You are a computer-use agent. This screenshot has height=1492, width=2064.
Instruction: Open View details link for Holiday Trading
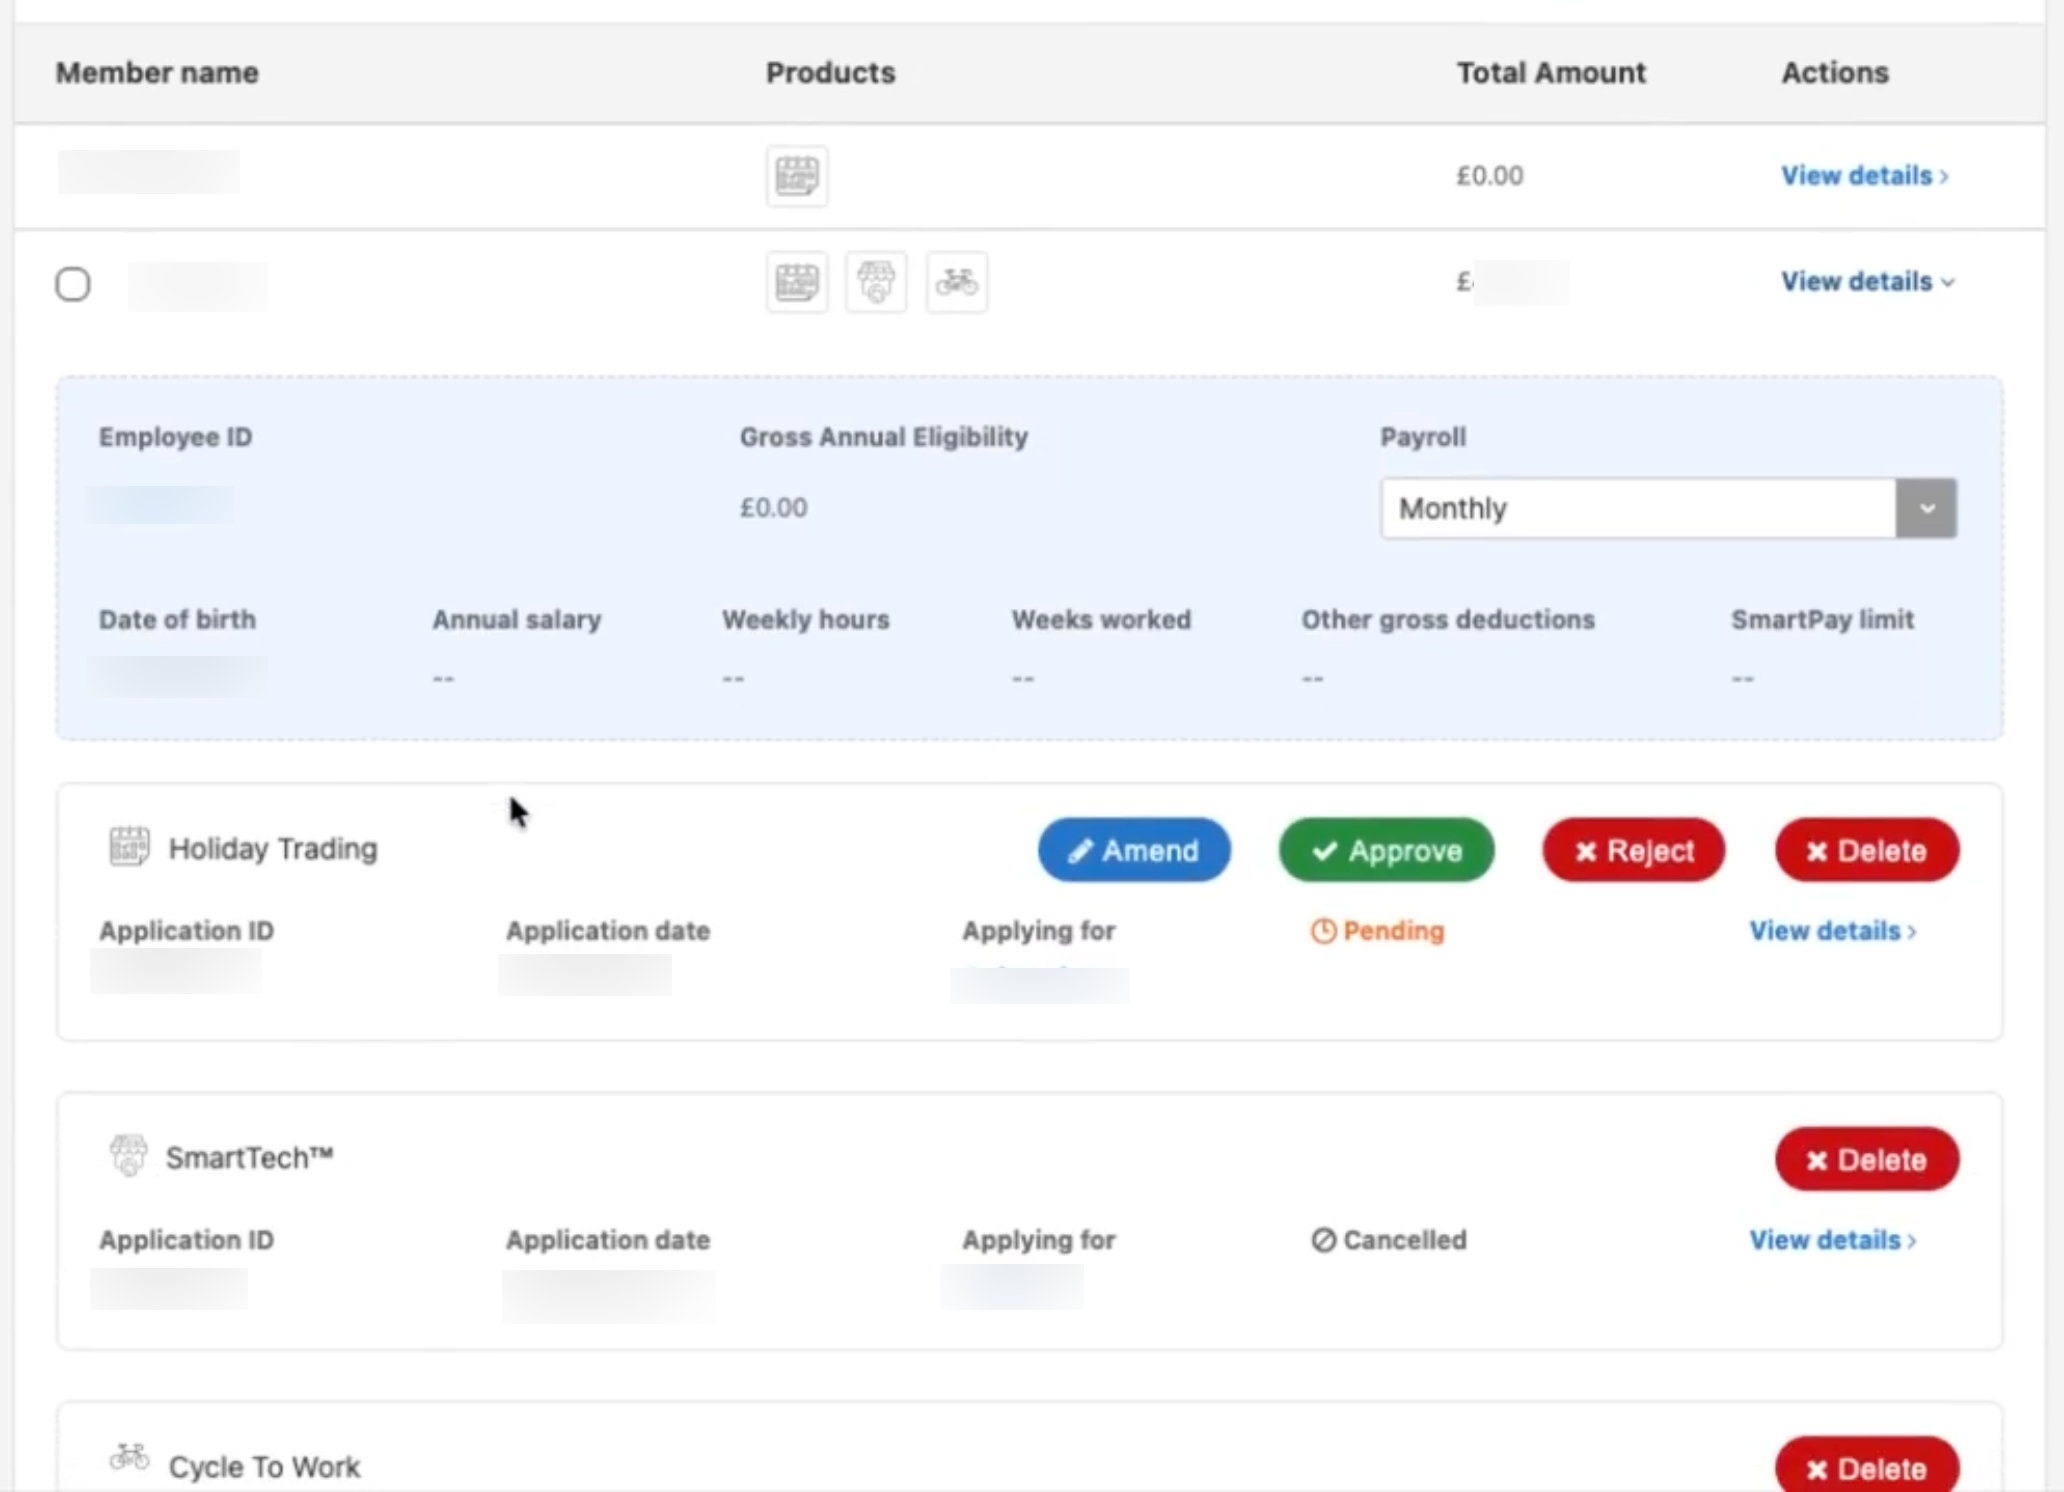1832,931
